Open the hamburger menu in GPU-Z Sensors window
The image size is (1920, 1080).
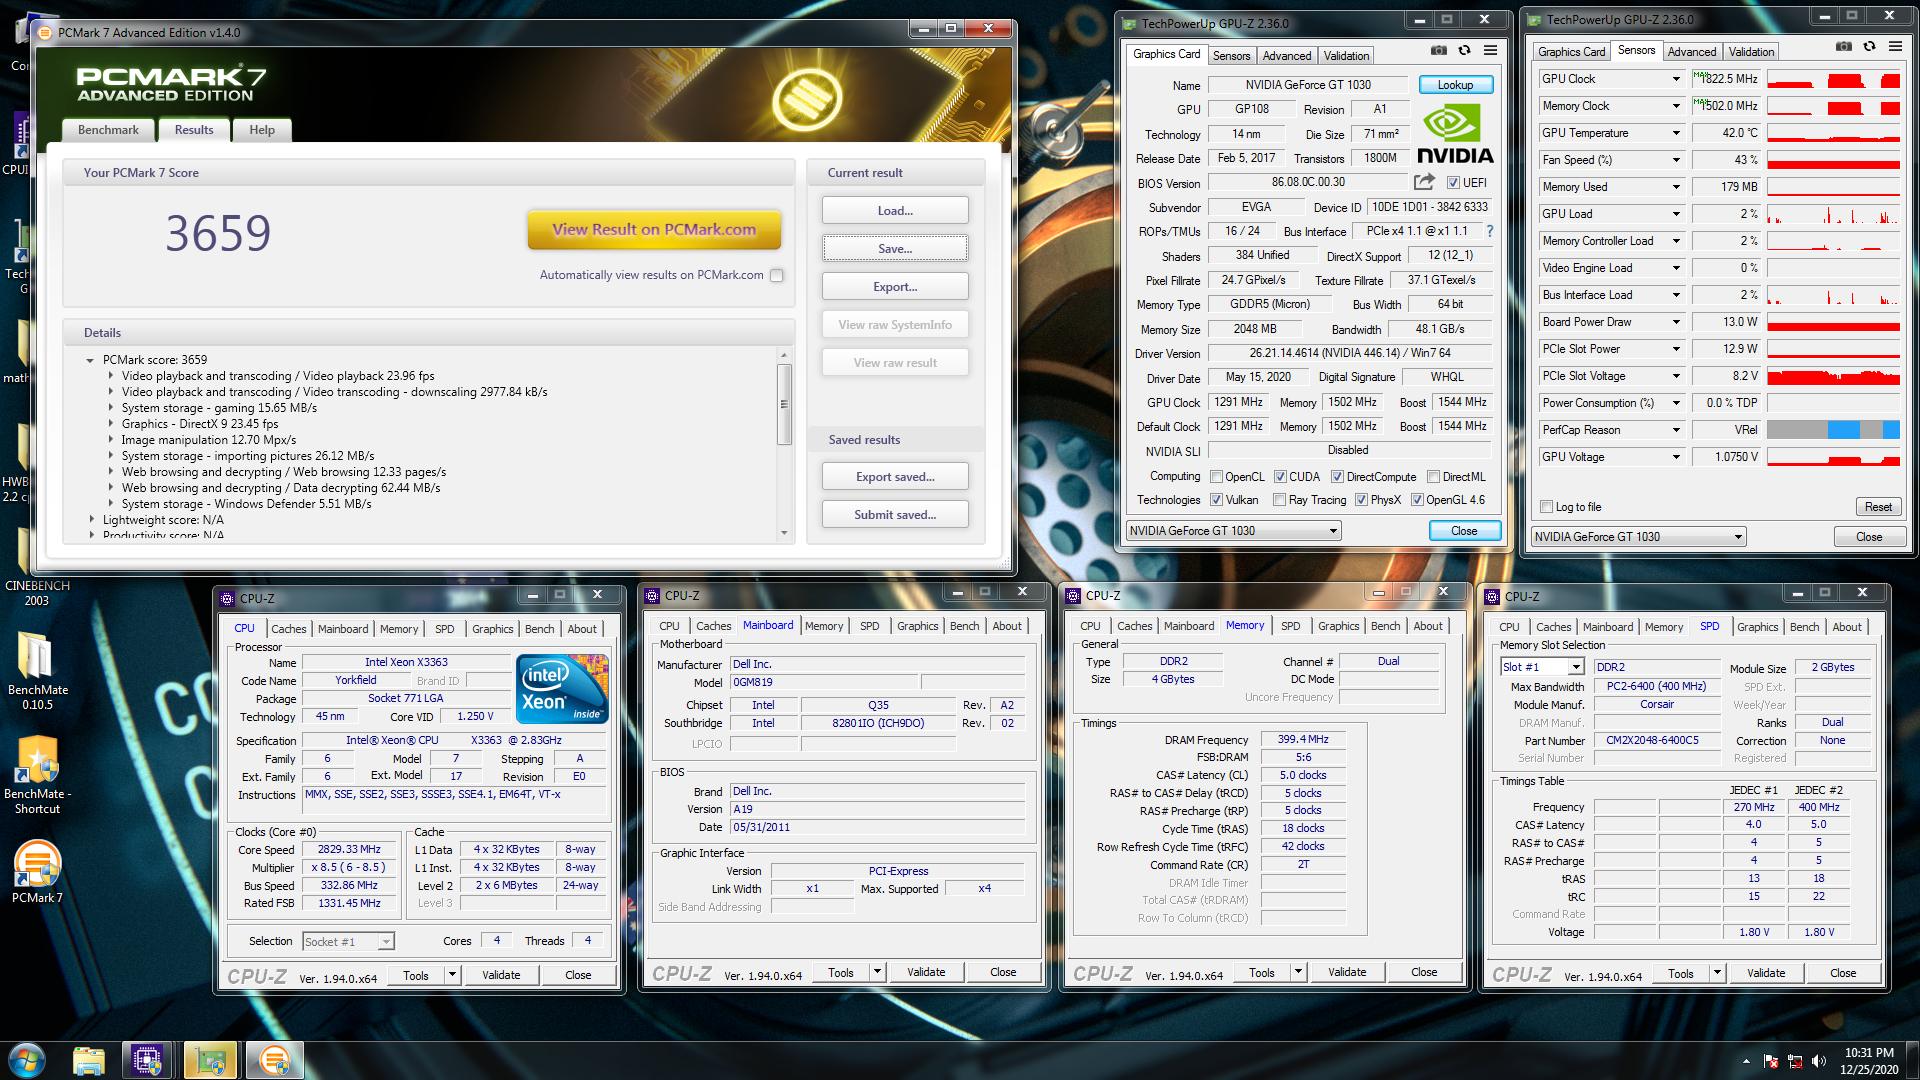[1895, 46]
